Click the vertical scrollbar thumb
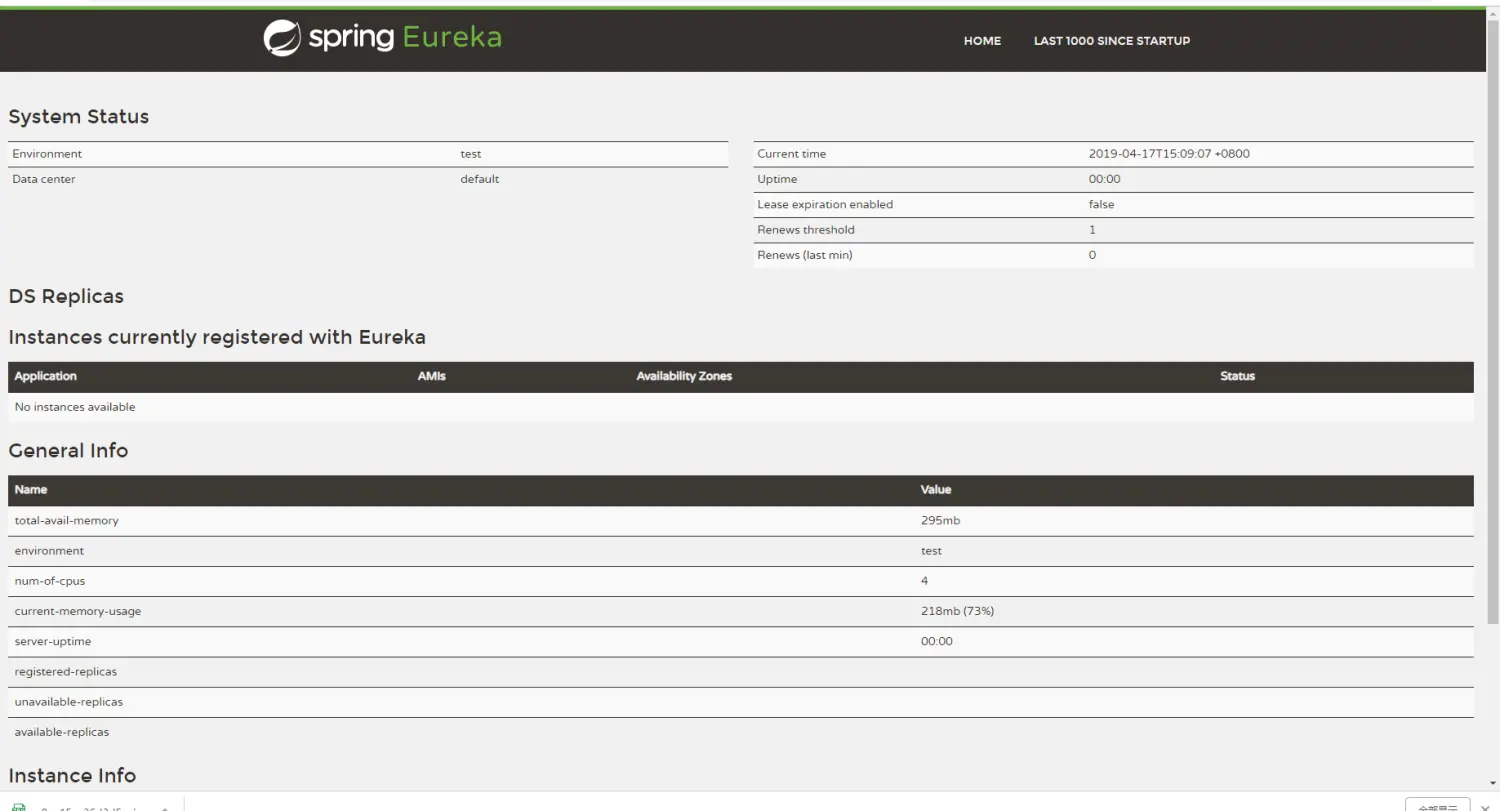The width and height of the screenshot is (1500, 811). [1493, 320]
